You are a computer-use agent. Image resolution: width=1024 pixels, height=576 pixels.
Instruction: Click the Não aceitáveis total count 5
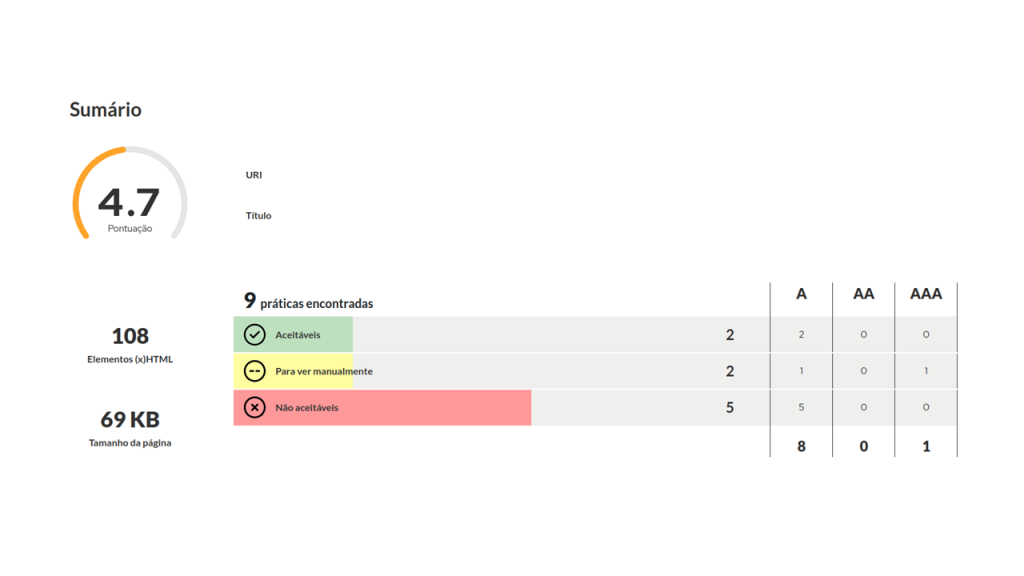(x=729, y=408)
